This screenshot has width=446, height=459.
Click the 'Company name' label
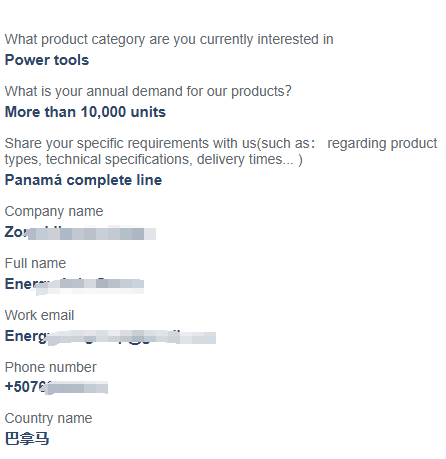(x=54, y=211)
